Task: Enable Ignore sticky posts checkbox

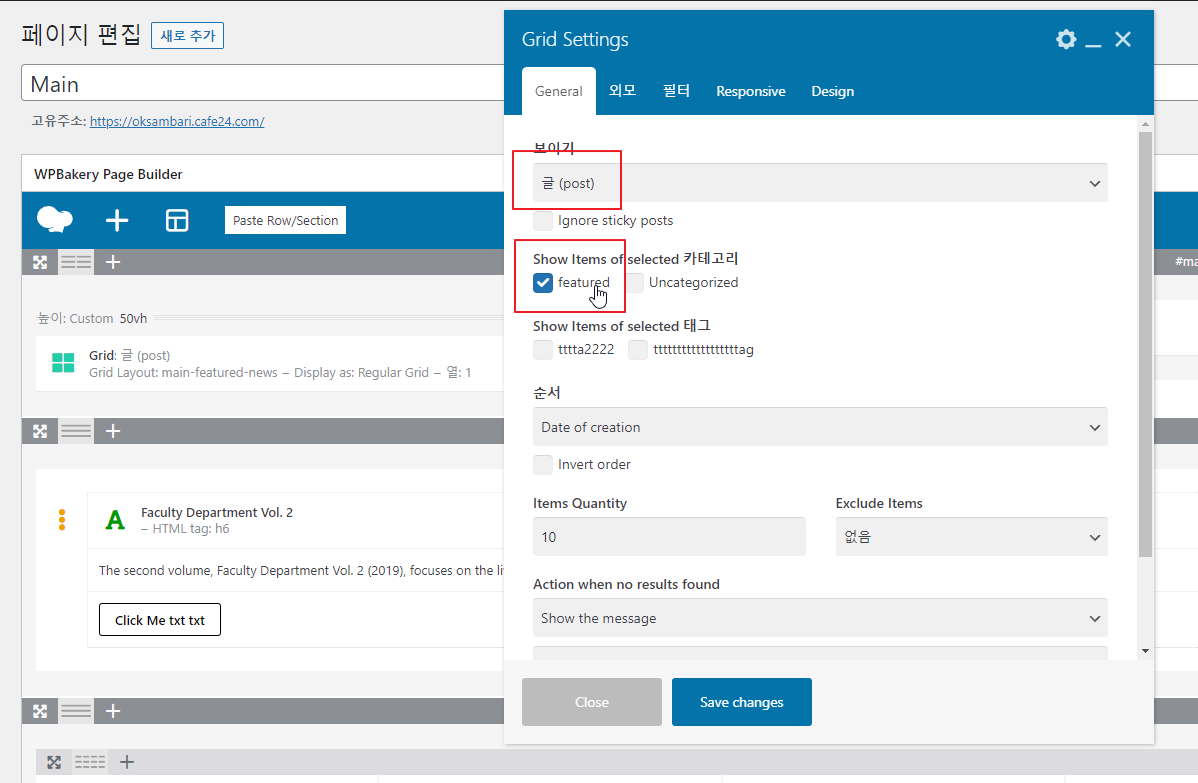Action: click(x=542, y=221)
